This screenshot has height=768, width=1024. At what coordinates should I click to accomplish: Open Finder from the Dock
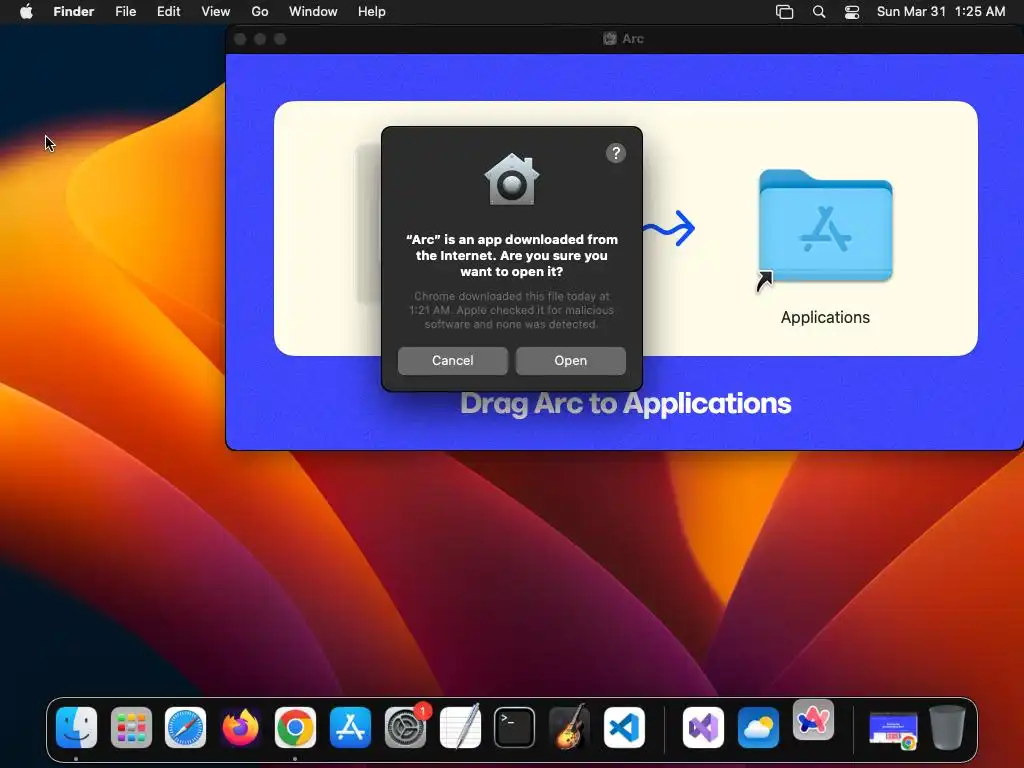pyautogui.click(x=76, y=728)
